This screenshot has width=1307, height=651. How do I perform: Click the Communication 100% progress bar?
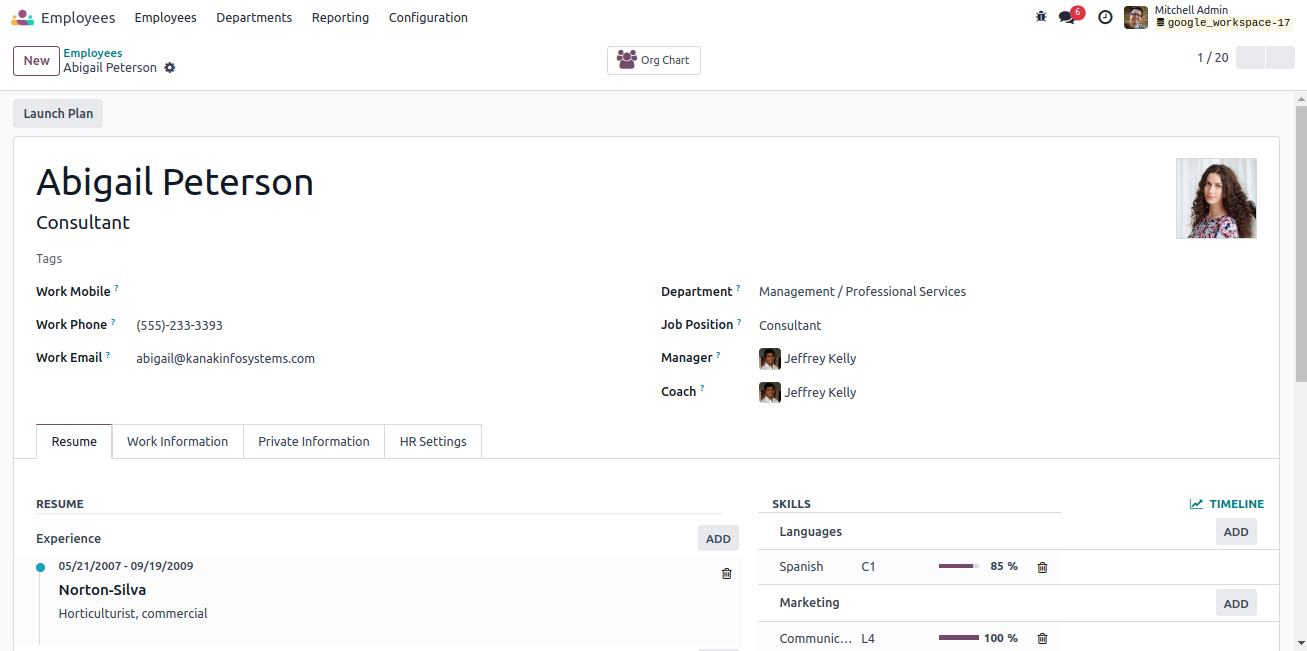coord(959,638)
